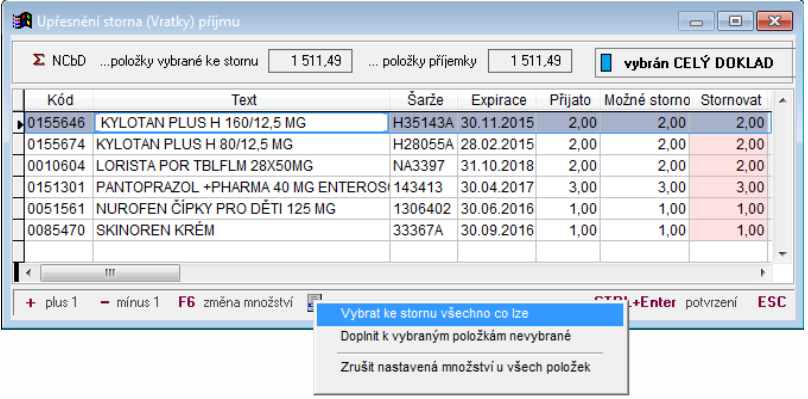Click code 0151301 in the Kód column
808x399 pixels.
pos(60,188)
